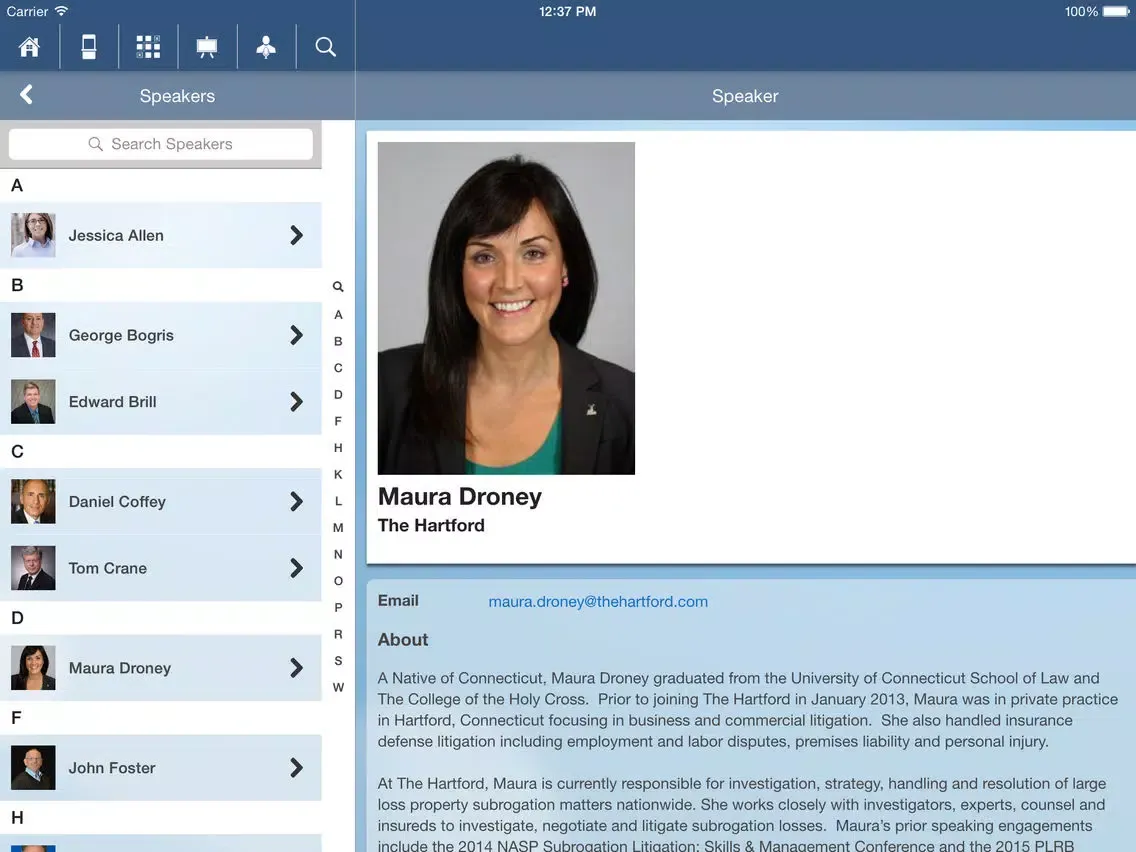Focus the Search Speakers field
This screenshot has height=852, width=1136.
pyautogui.click(x=161, y=144)
